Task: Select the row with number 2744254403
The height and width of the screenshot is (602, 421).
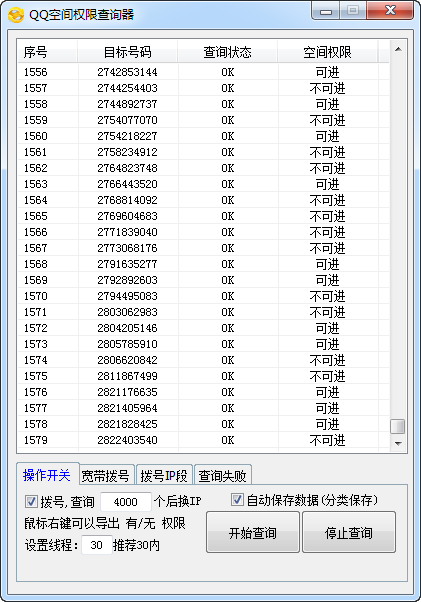Action: point(203,88)
